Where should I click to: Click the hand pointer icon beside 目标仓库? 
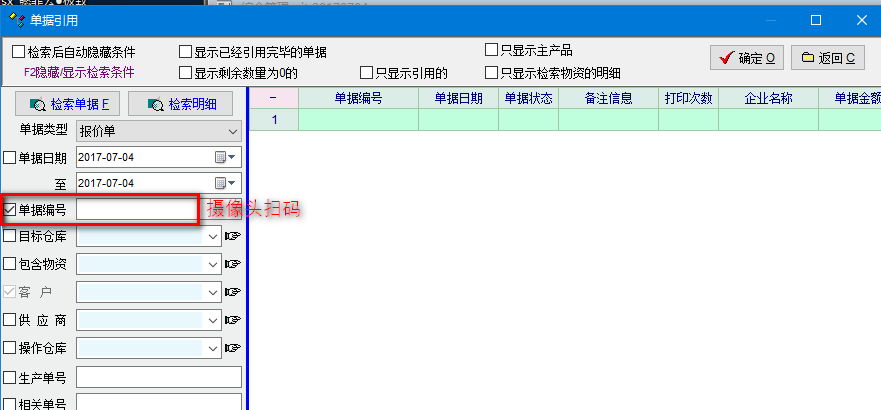(233, 237)
